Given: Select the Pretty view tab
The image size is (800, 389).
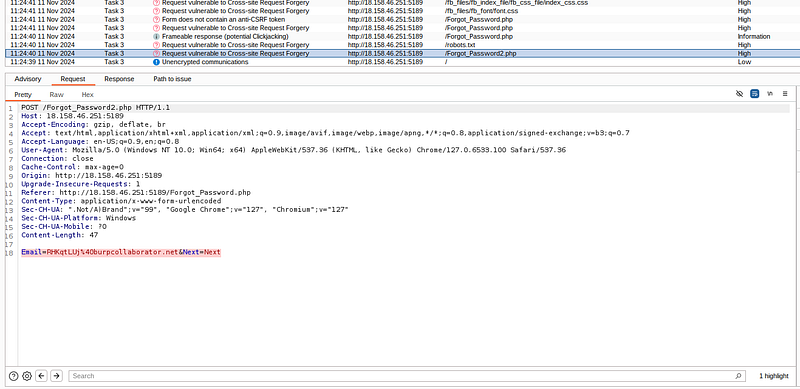Looking at the screenshot, I should (23, 94).
